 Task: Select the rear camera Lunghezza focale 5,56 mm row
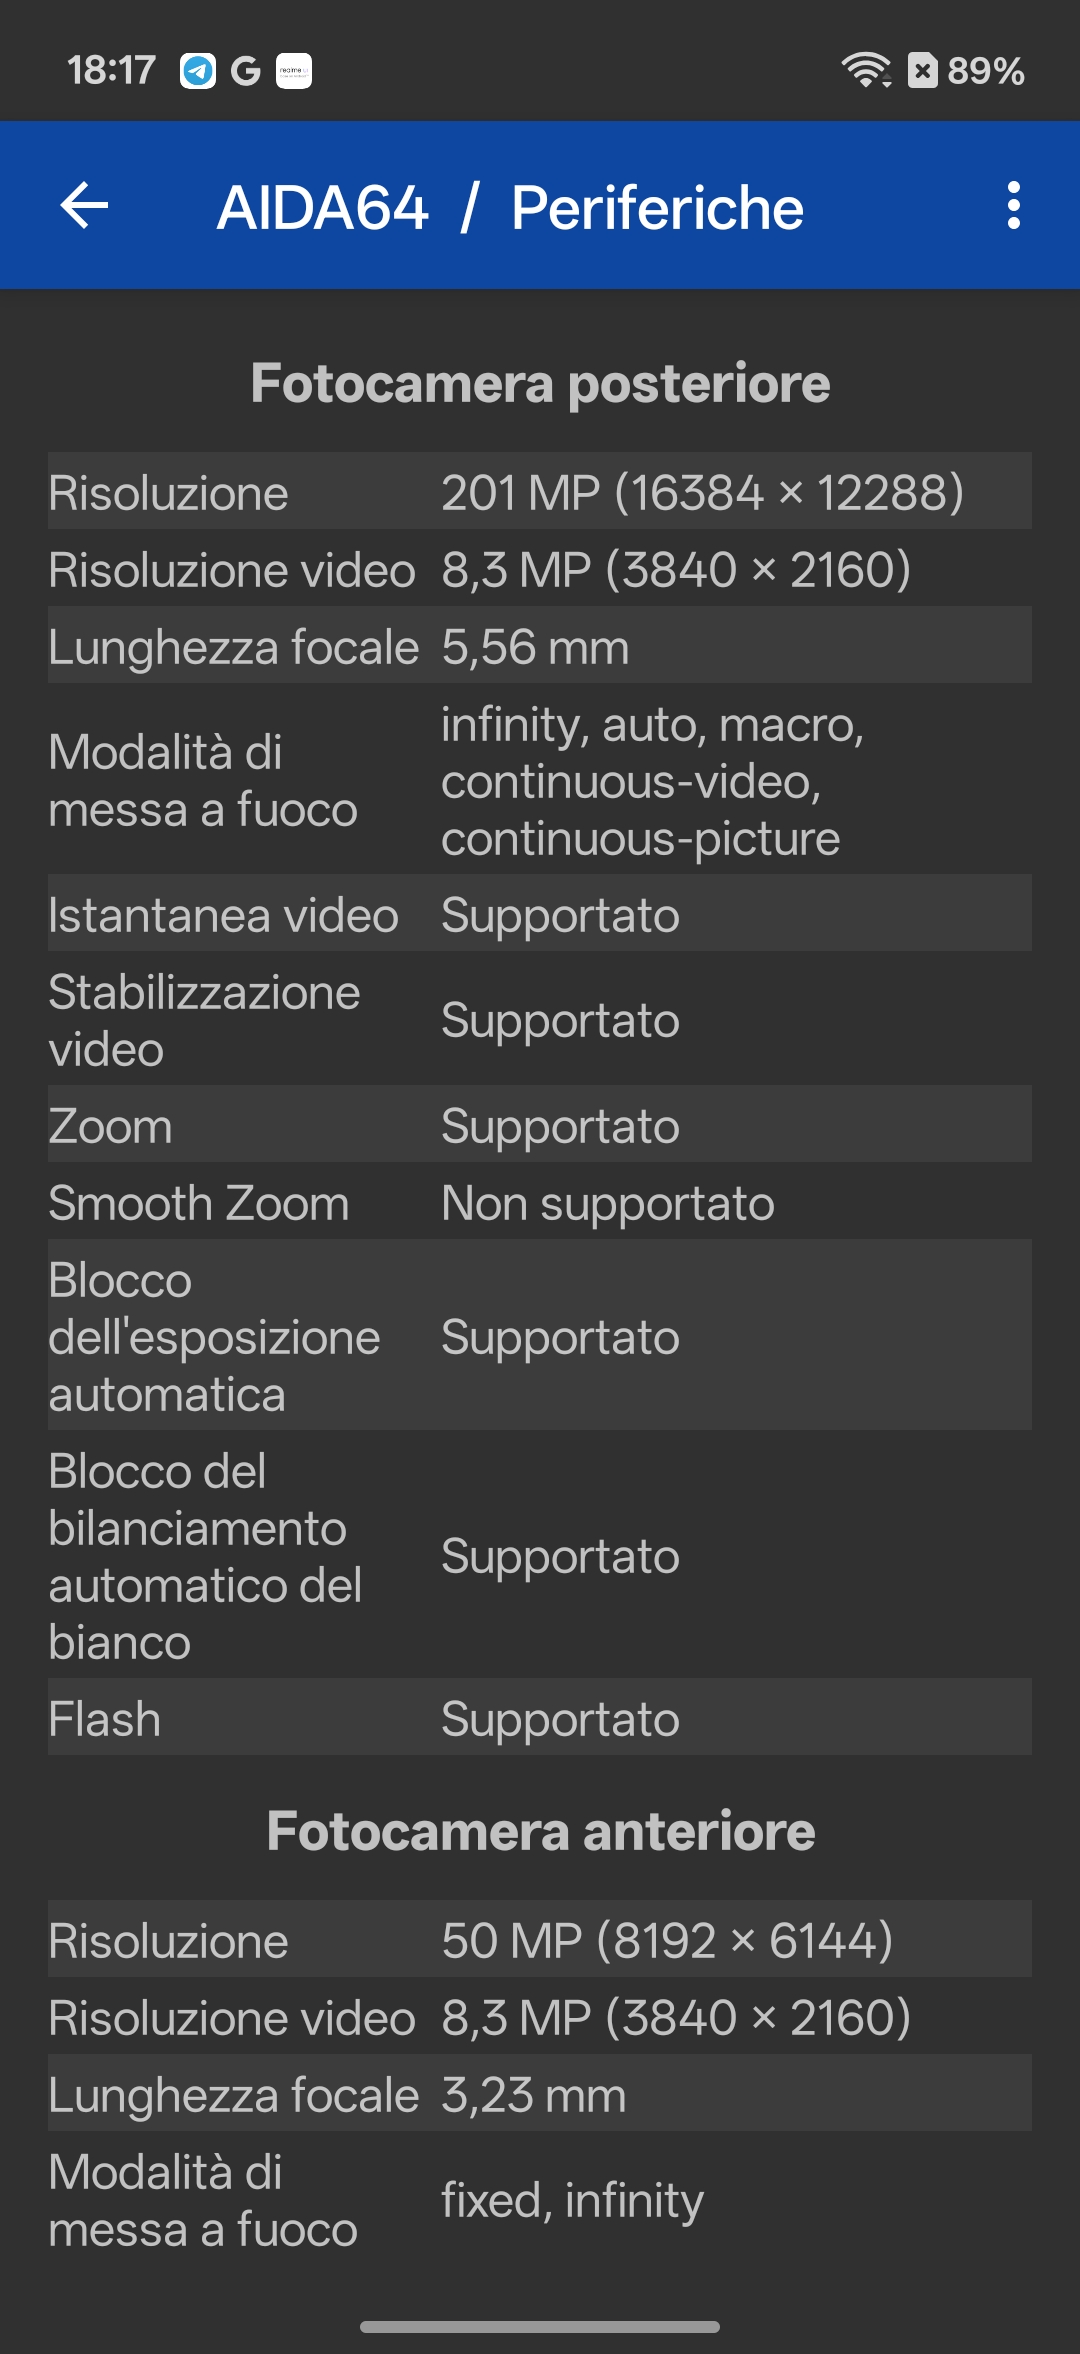pyautogui.click(x=540, y=646)
